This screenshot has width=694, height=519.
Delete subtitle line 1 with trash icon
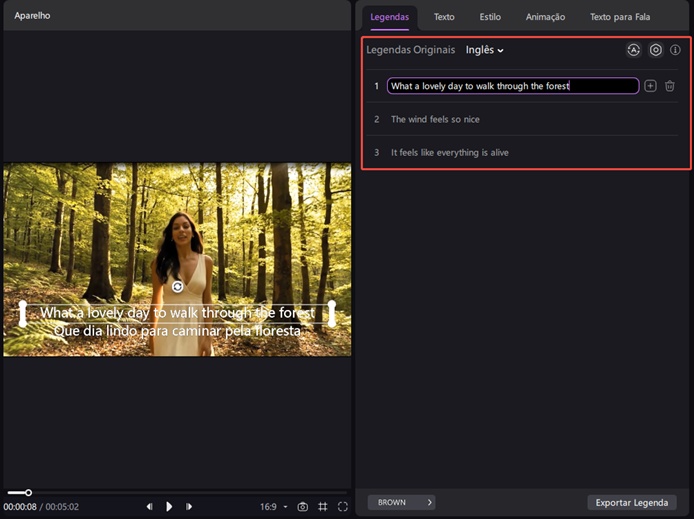pos(670,86)
